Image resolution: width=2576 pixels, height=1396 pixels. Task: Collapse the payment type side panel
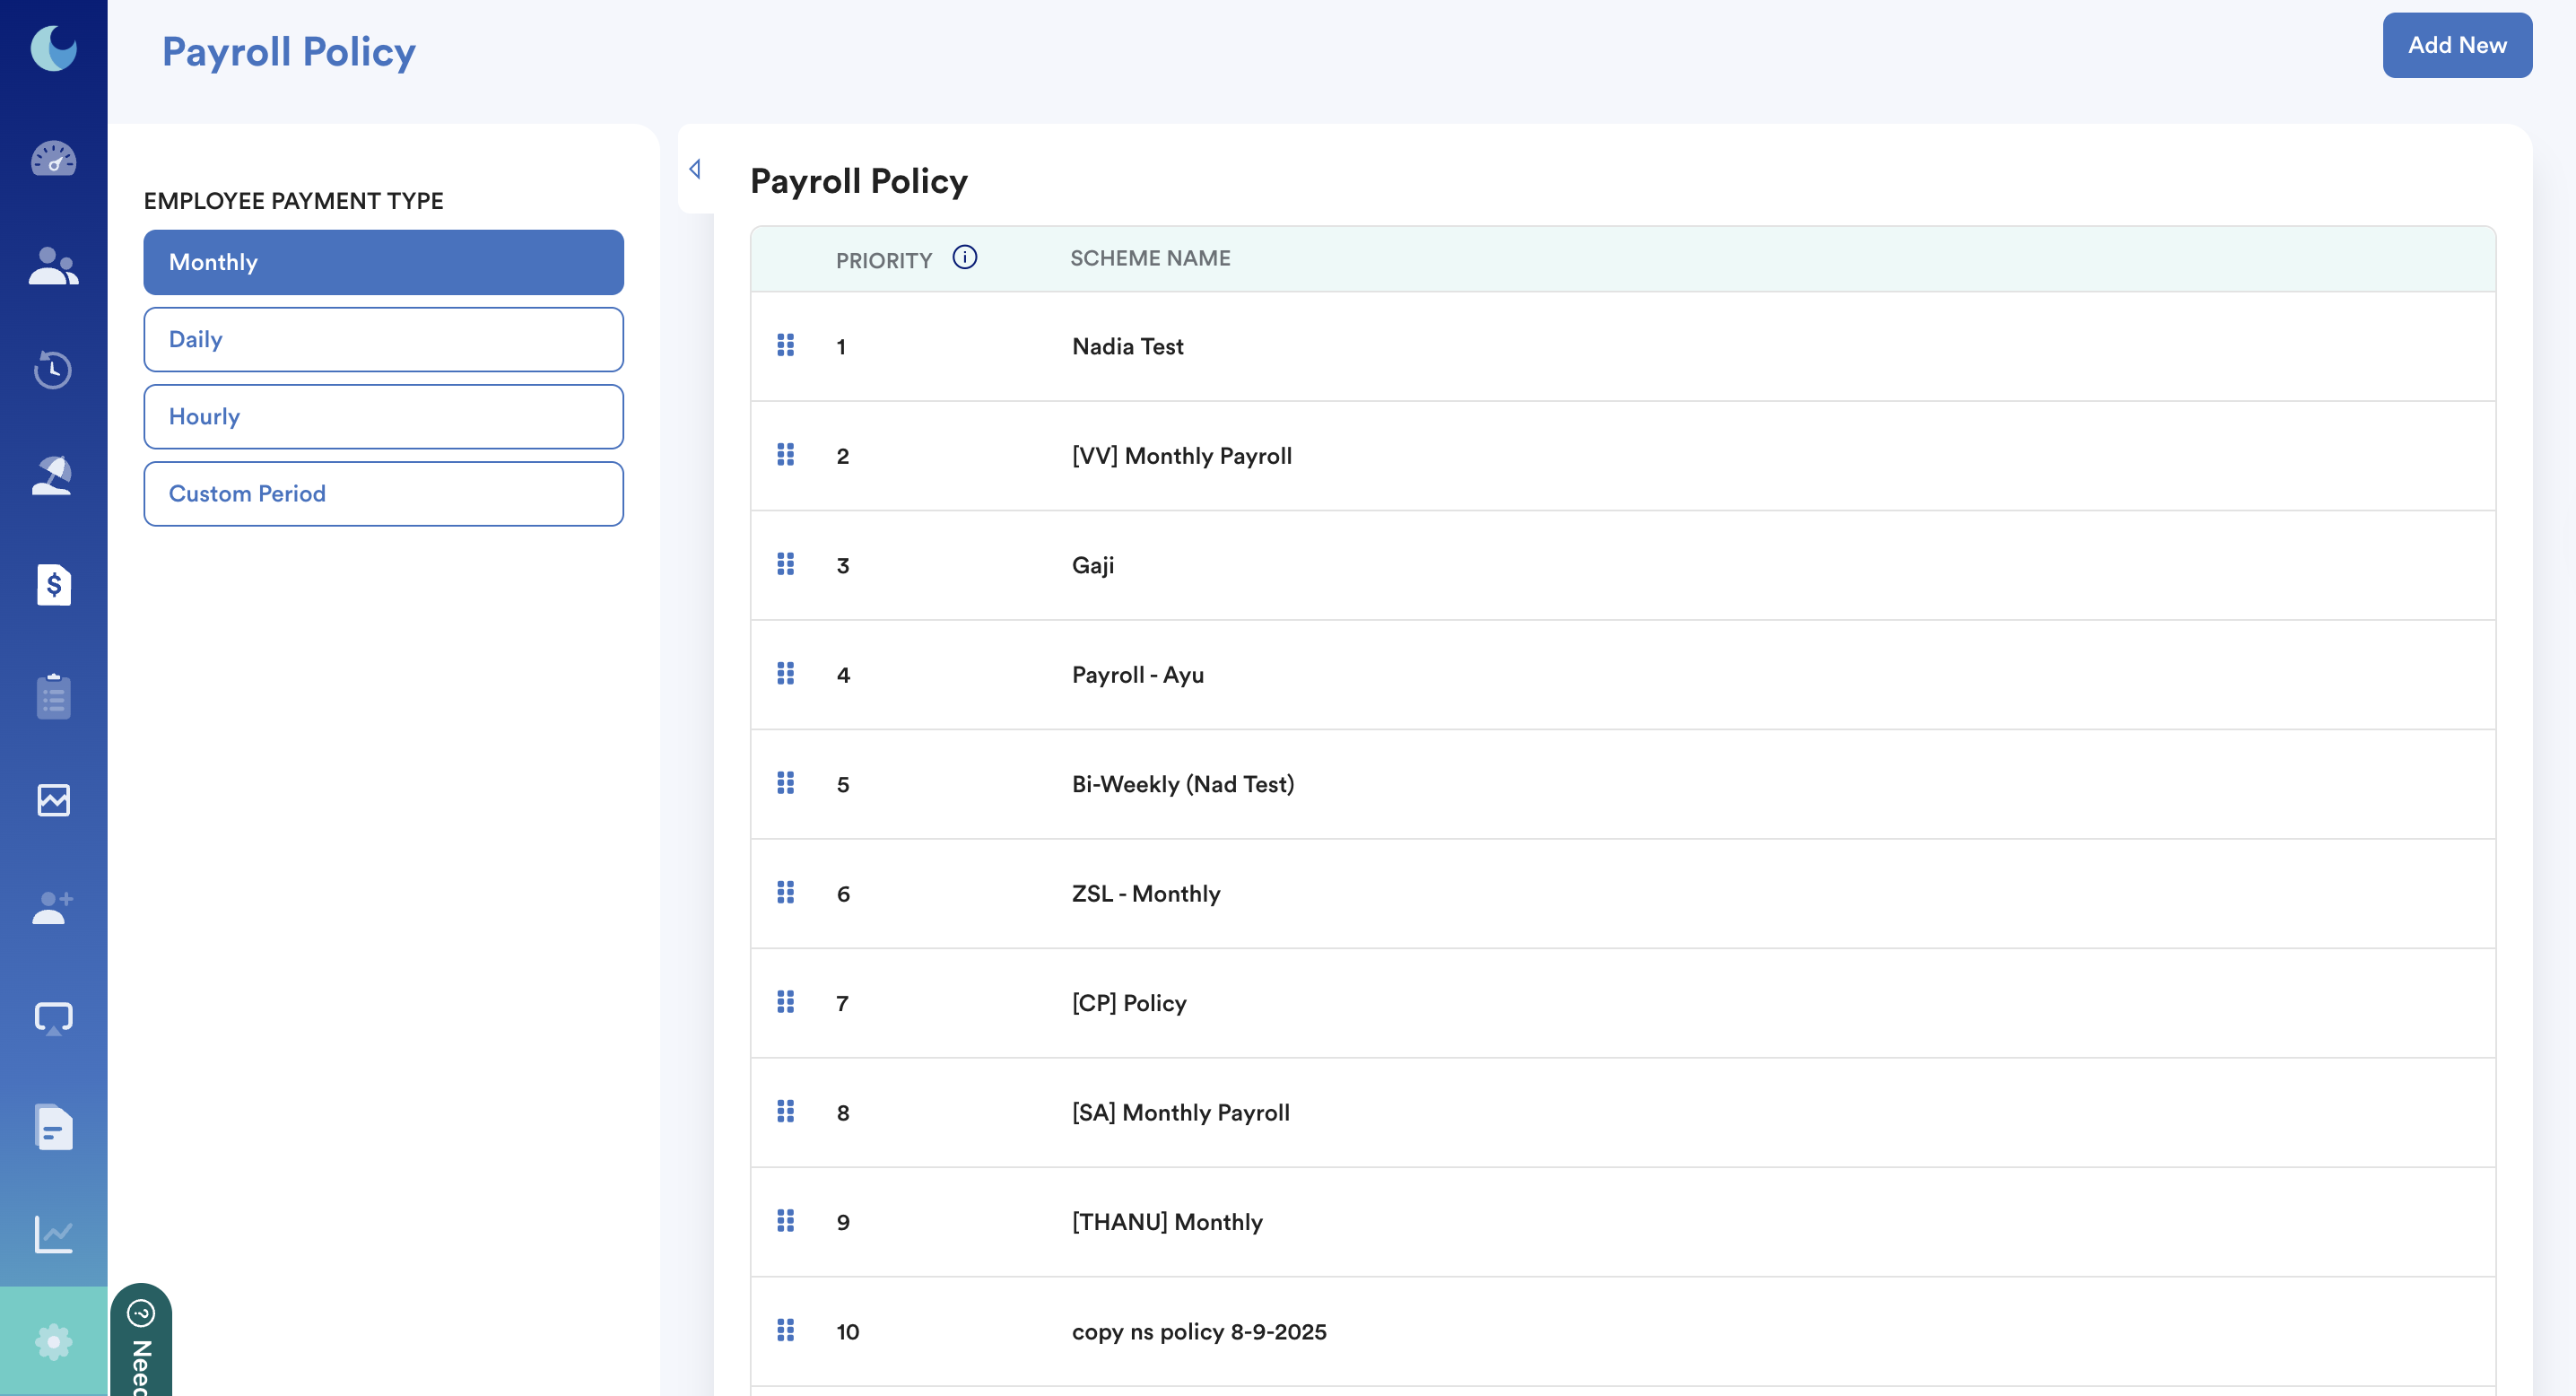pos(695,169)
